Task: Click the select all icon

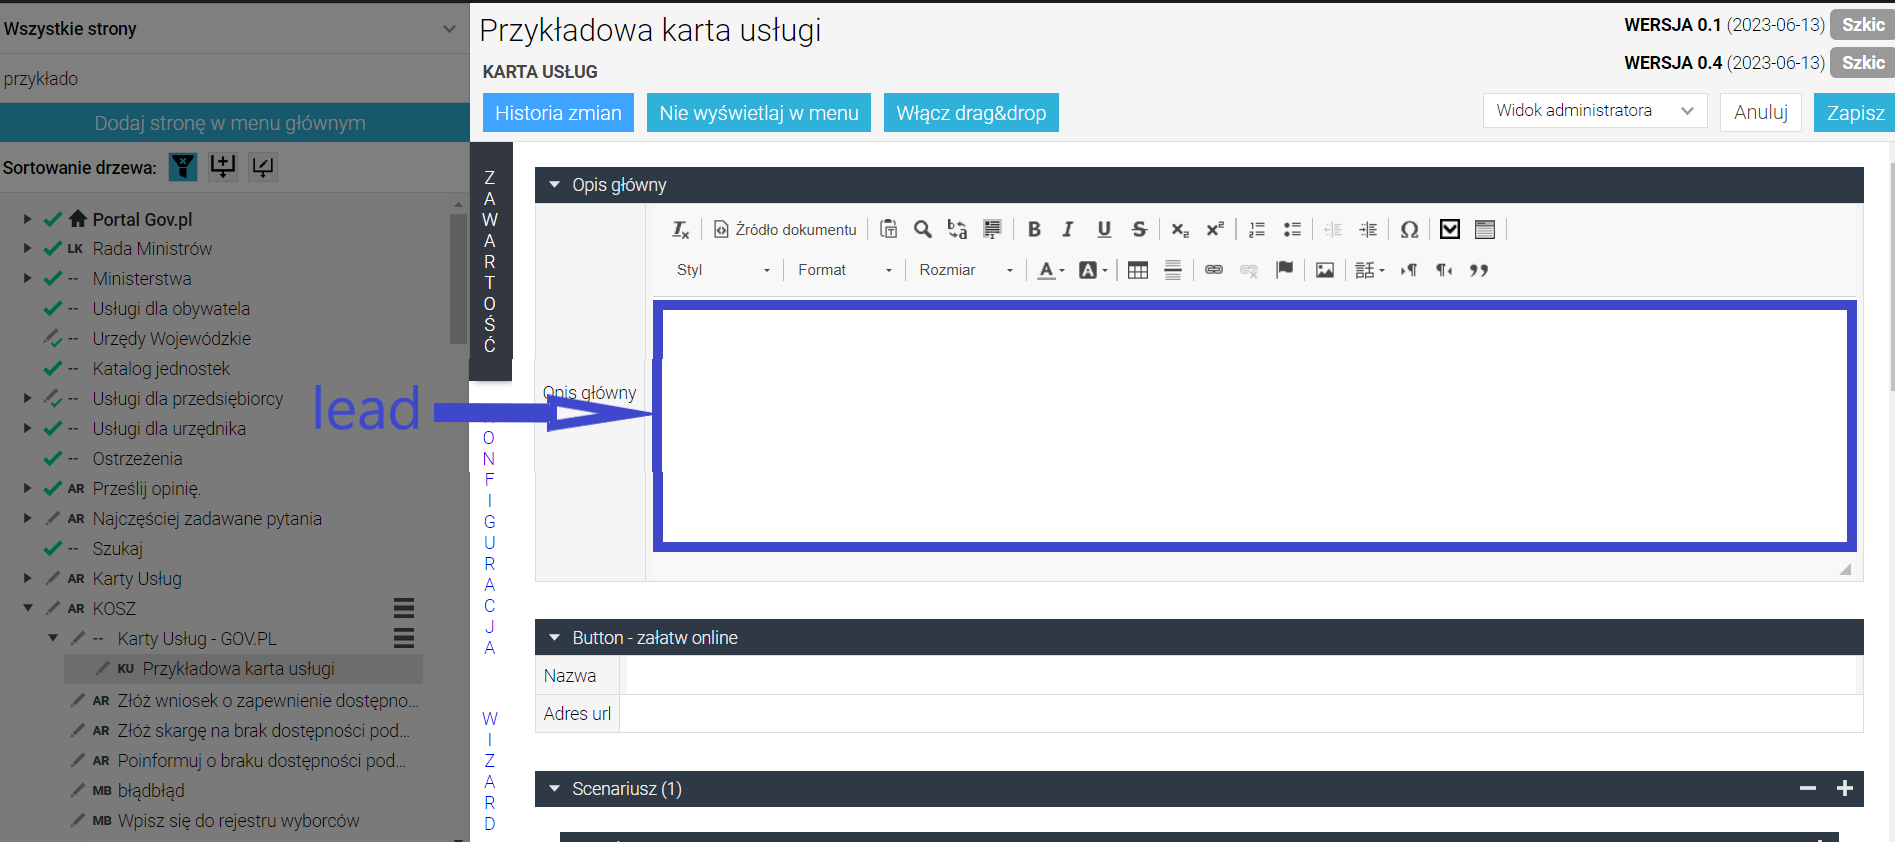Action: click(992, 230)
